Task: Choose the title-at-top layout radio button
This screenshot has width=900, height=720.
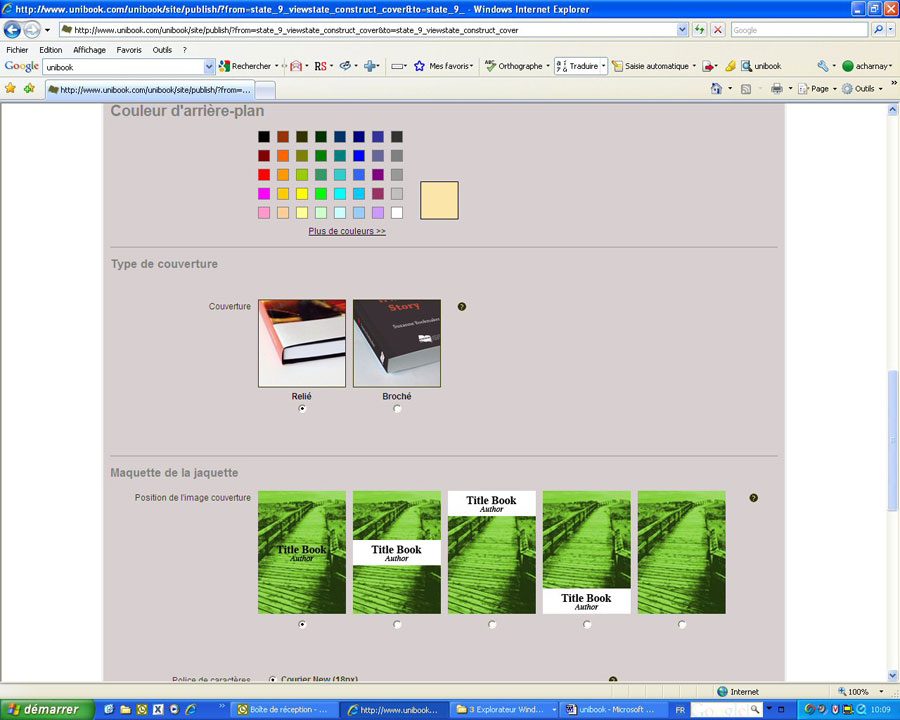Action: 492,624
